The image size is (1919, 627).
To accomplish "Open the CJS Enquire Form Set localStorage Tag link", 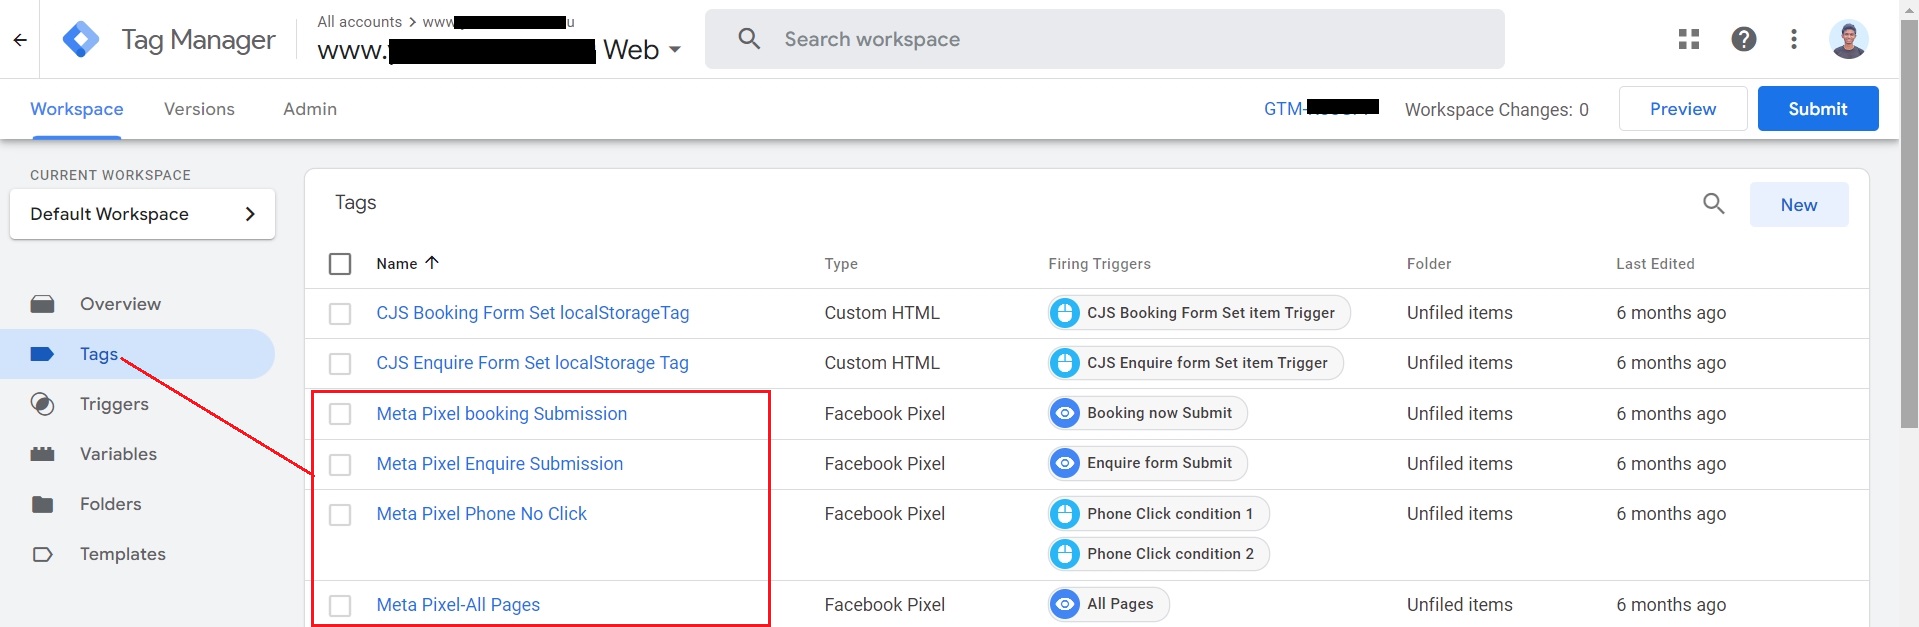I will (533, 363).
